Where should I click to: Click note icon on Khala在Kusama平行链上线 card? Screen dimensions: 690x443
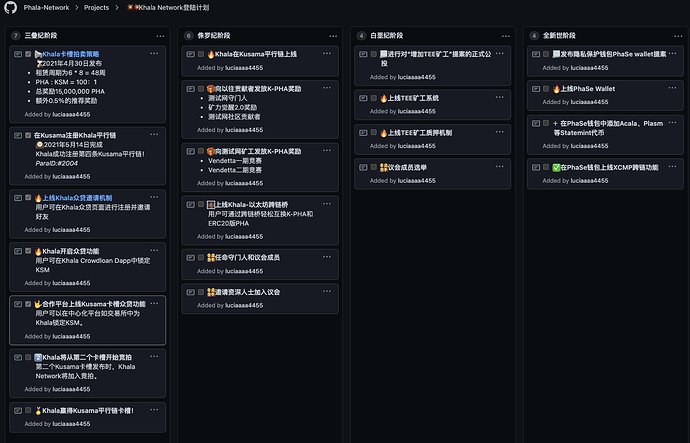pyautogui.click(x=191, y=54)
